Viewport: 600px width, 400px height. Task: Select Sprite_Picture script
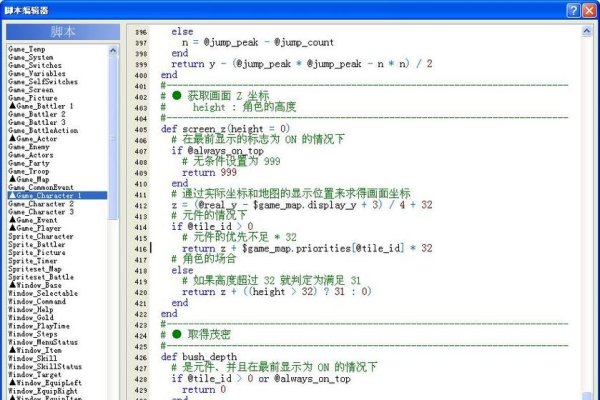tap(37, 252)
